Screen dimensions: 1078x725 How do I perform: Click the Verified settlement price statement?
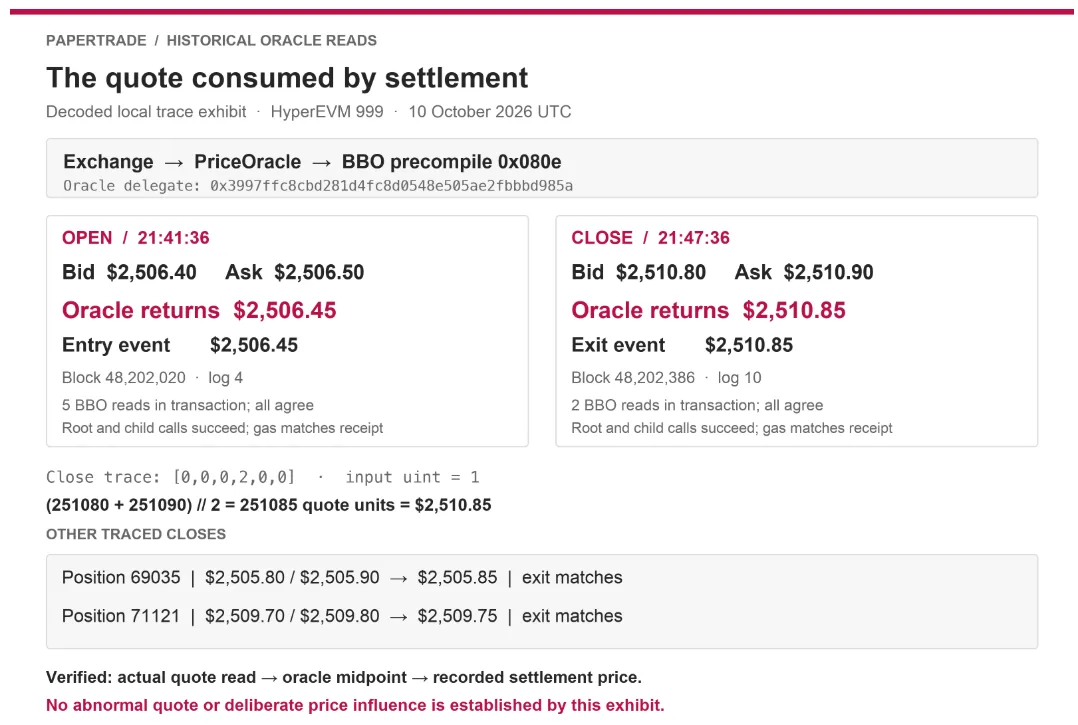[x=344, y=678]
